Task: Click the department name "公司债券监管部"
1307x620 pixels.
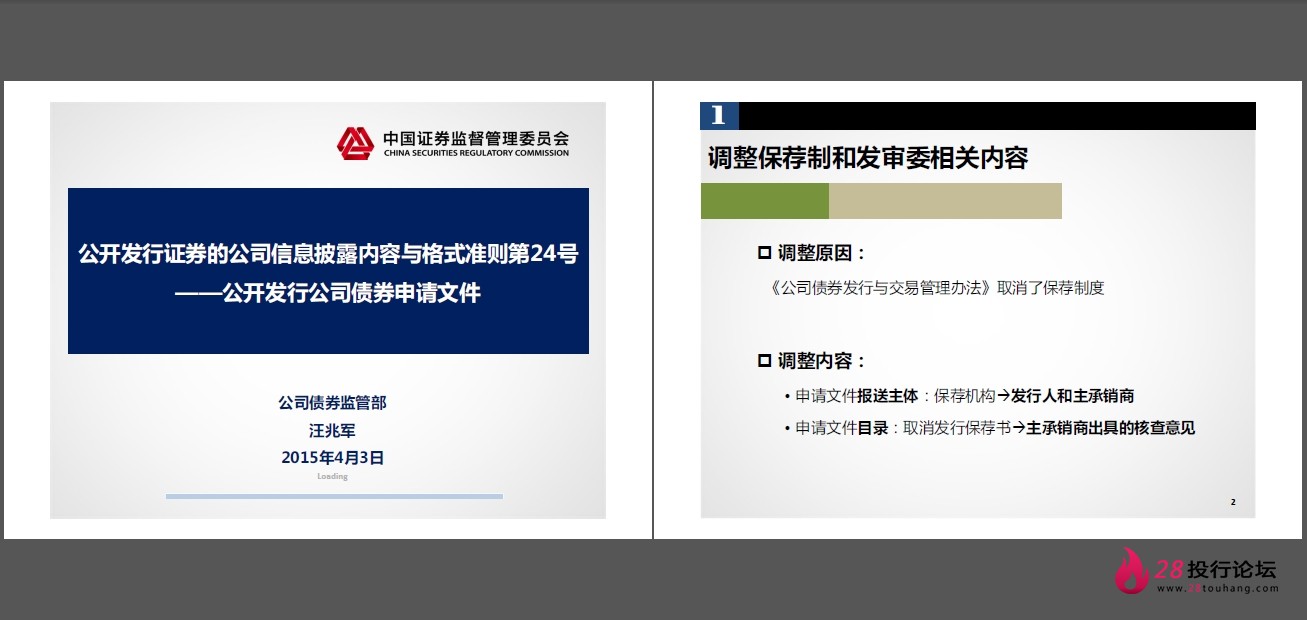Action: 332,403
